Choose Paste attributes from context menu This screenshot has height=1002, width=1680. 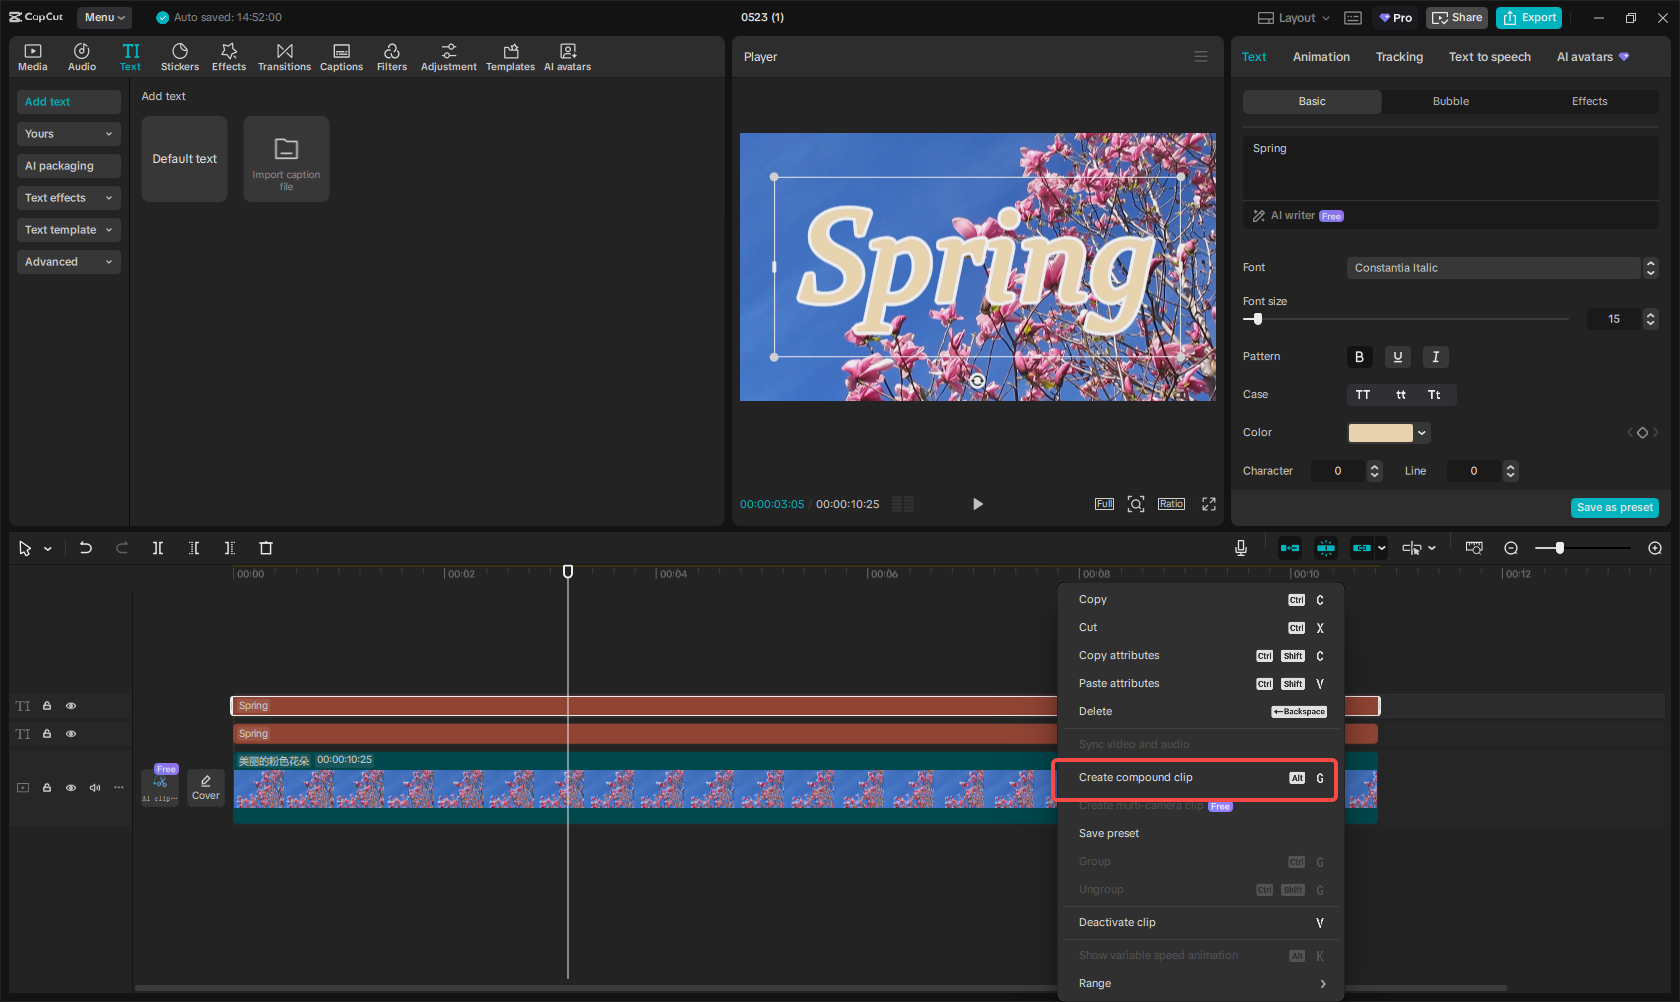pos(1200,684)
